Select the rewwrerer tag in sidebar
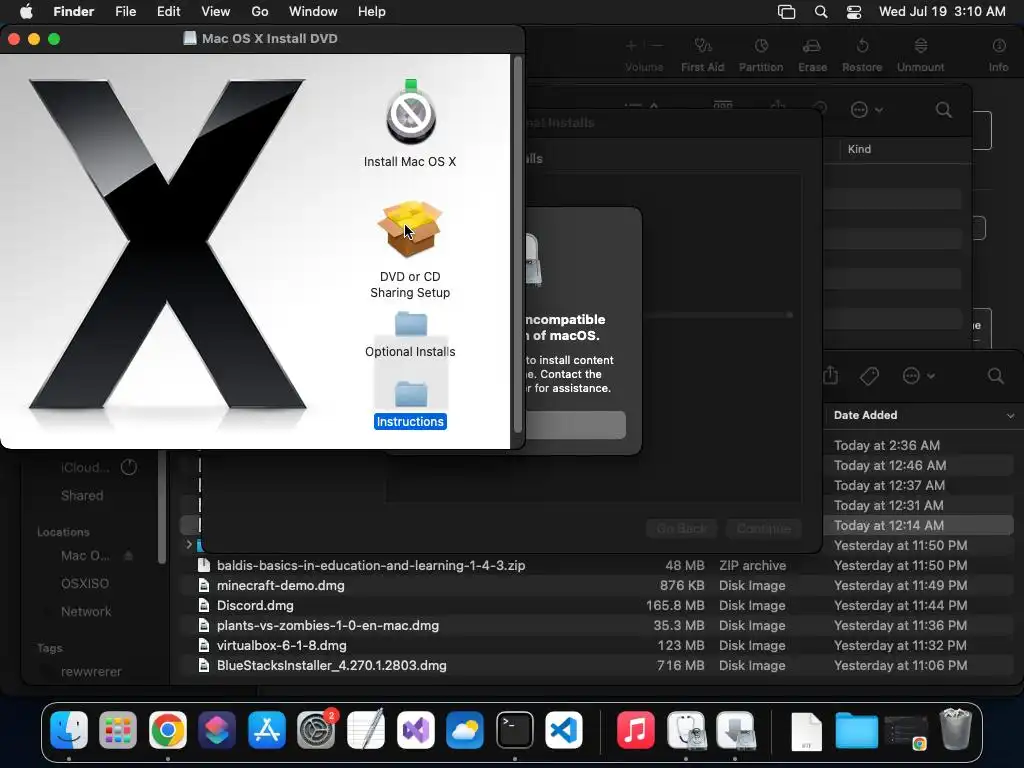Viewport: 1024px width, 768px height. 91,672
